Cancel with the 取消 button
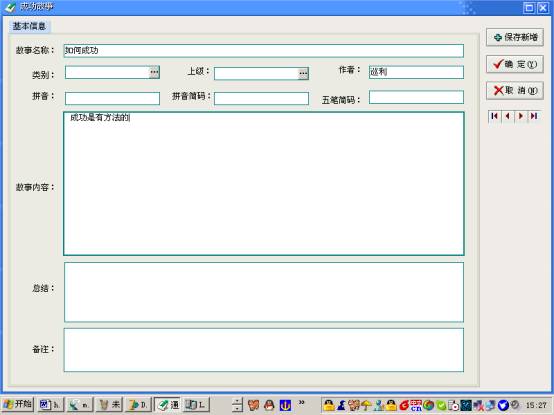The height and width of the screenshot is (415, 554). click(515, 91)
